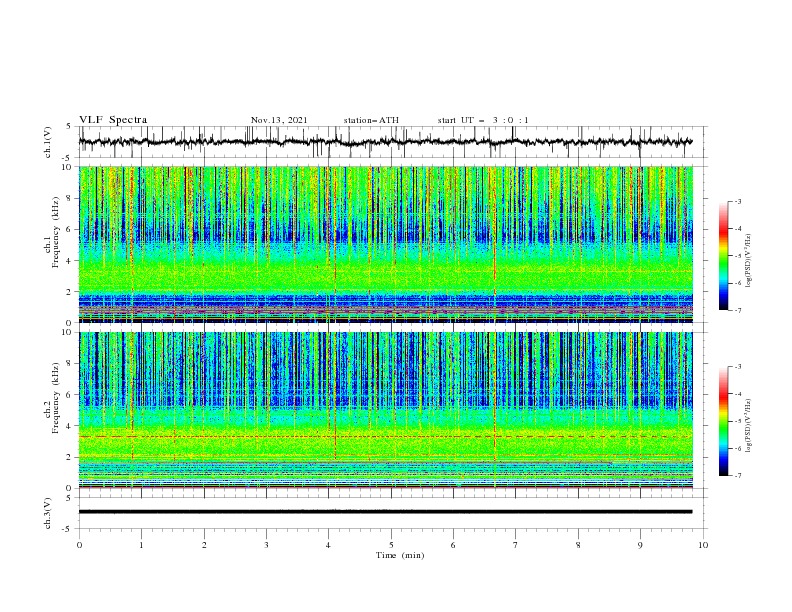Click the '-5' tick on ch.2 colorbar
The image size is (792, 612).
coord(738,421)
